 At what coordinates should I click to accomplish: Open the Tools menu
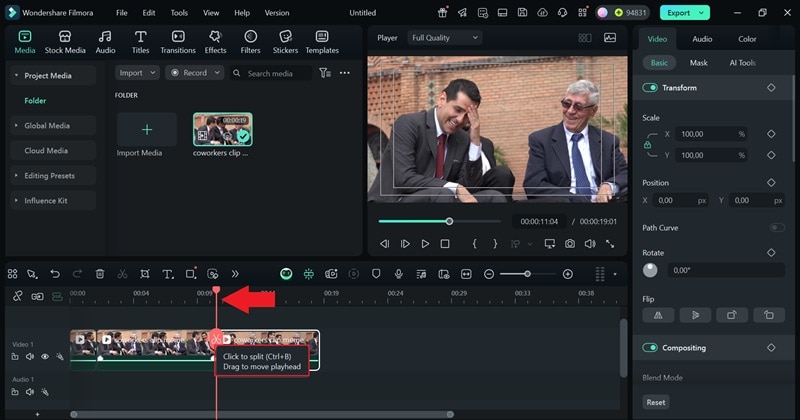[x=179, y=13]
